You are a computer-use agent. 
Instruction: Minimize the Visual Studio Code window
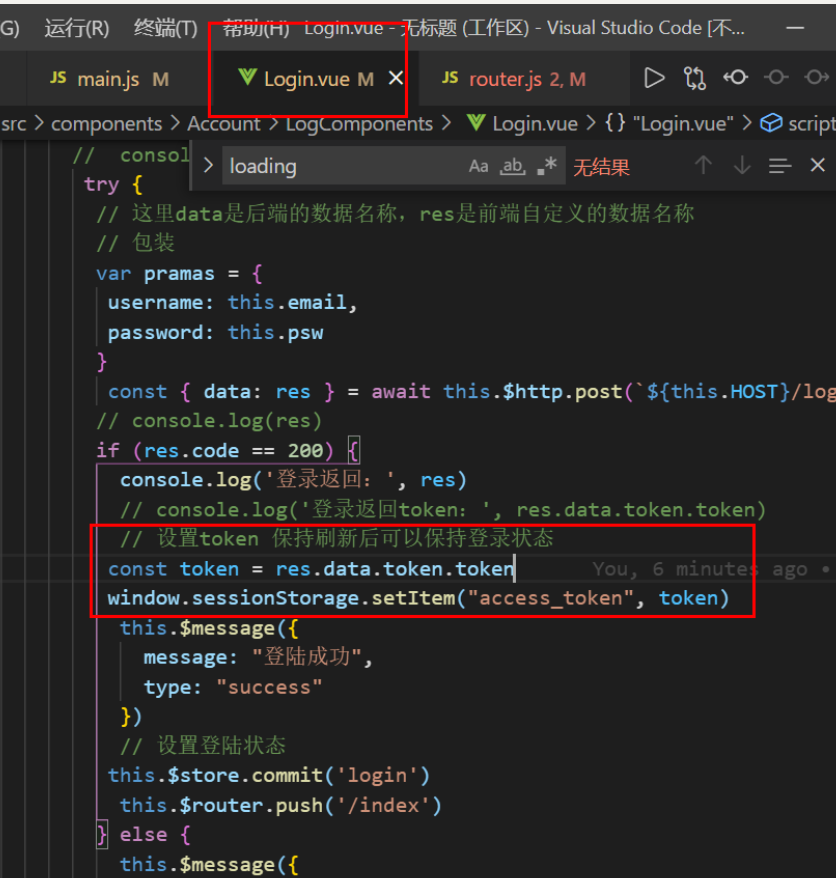click(795, 27)
